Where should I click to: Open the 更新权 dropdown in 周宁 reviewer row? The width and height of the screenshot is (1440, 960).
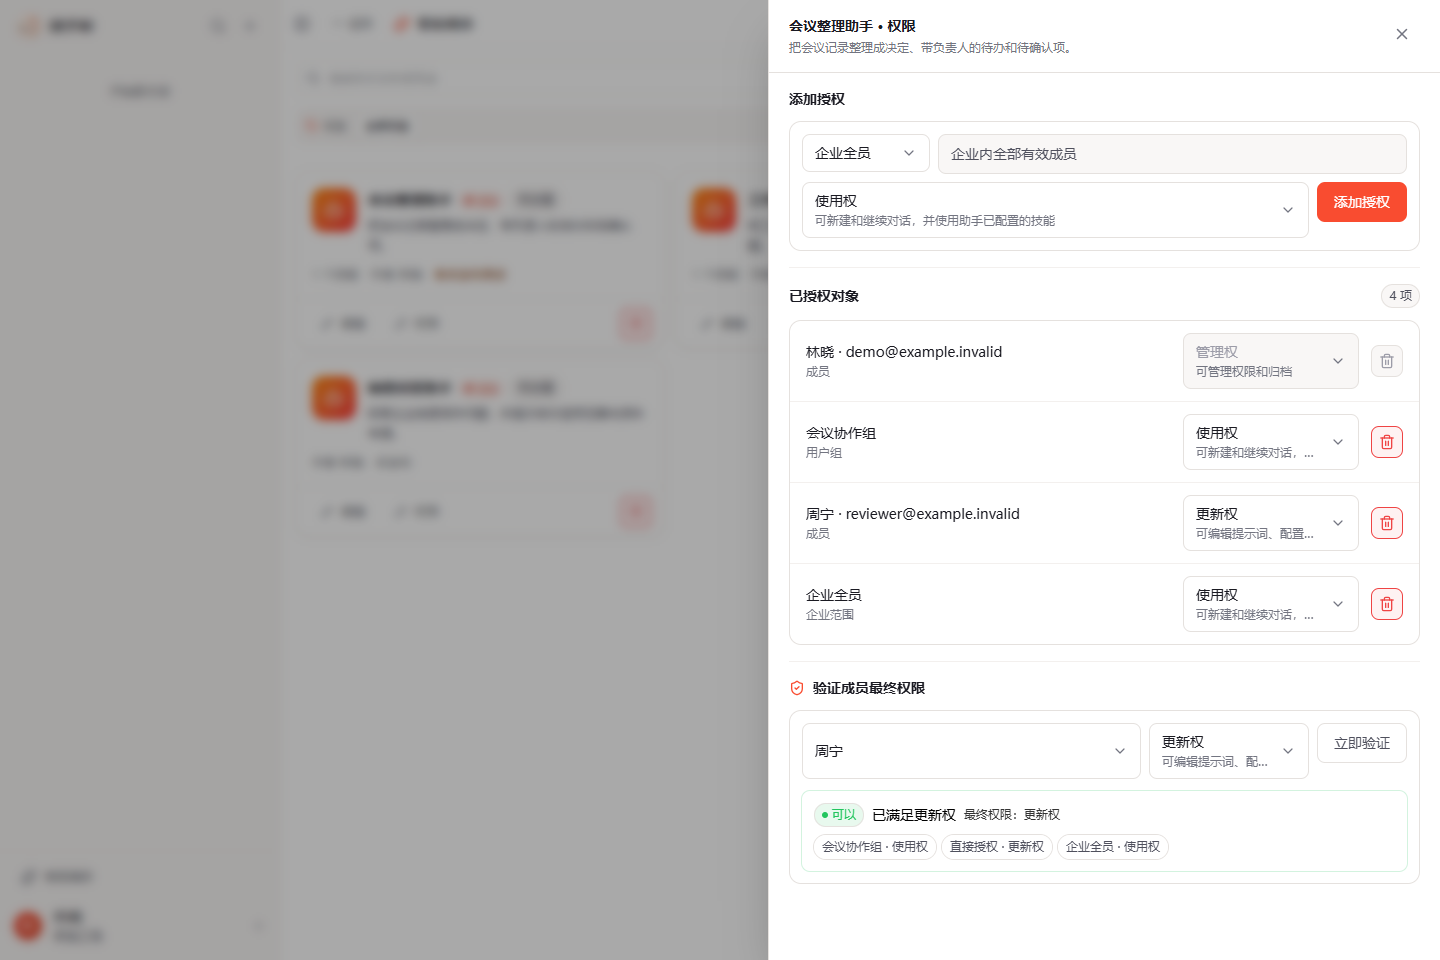[x=1270, y=523]
